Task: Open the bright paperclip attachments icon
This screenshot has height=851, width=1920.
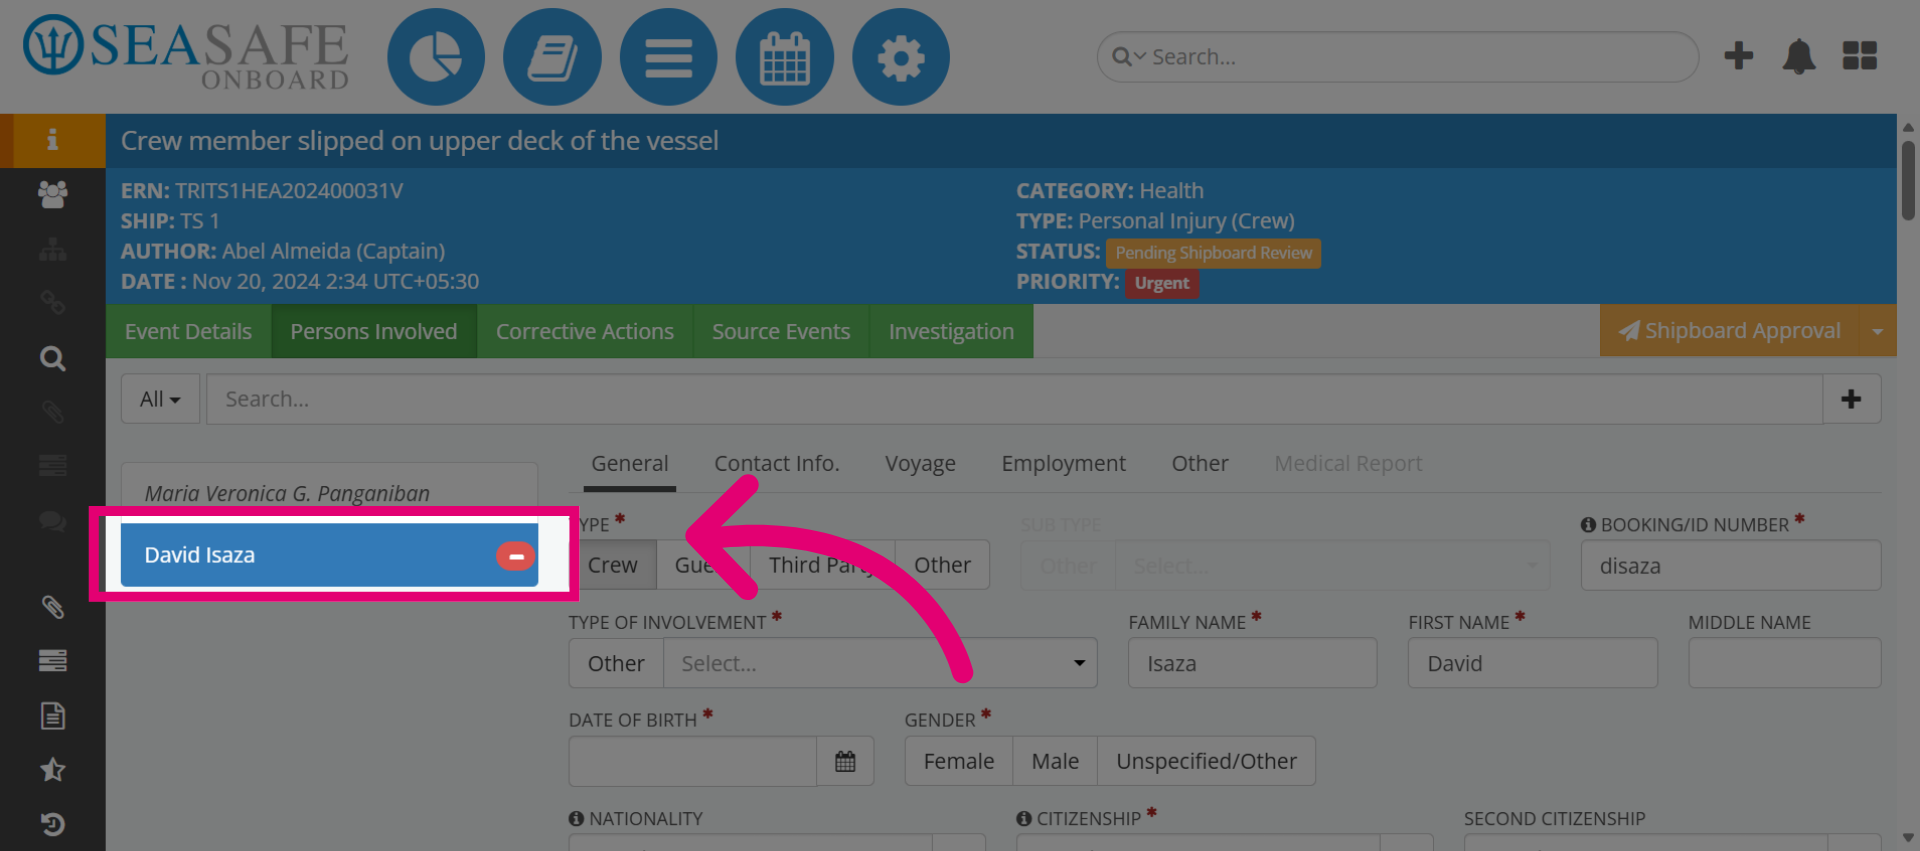Action: pyautogui.click(x=52, y=607)
